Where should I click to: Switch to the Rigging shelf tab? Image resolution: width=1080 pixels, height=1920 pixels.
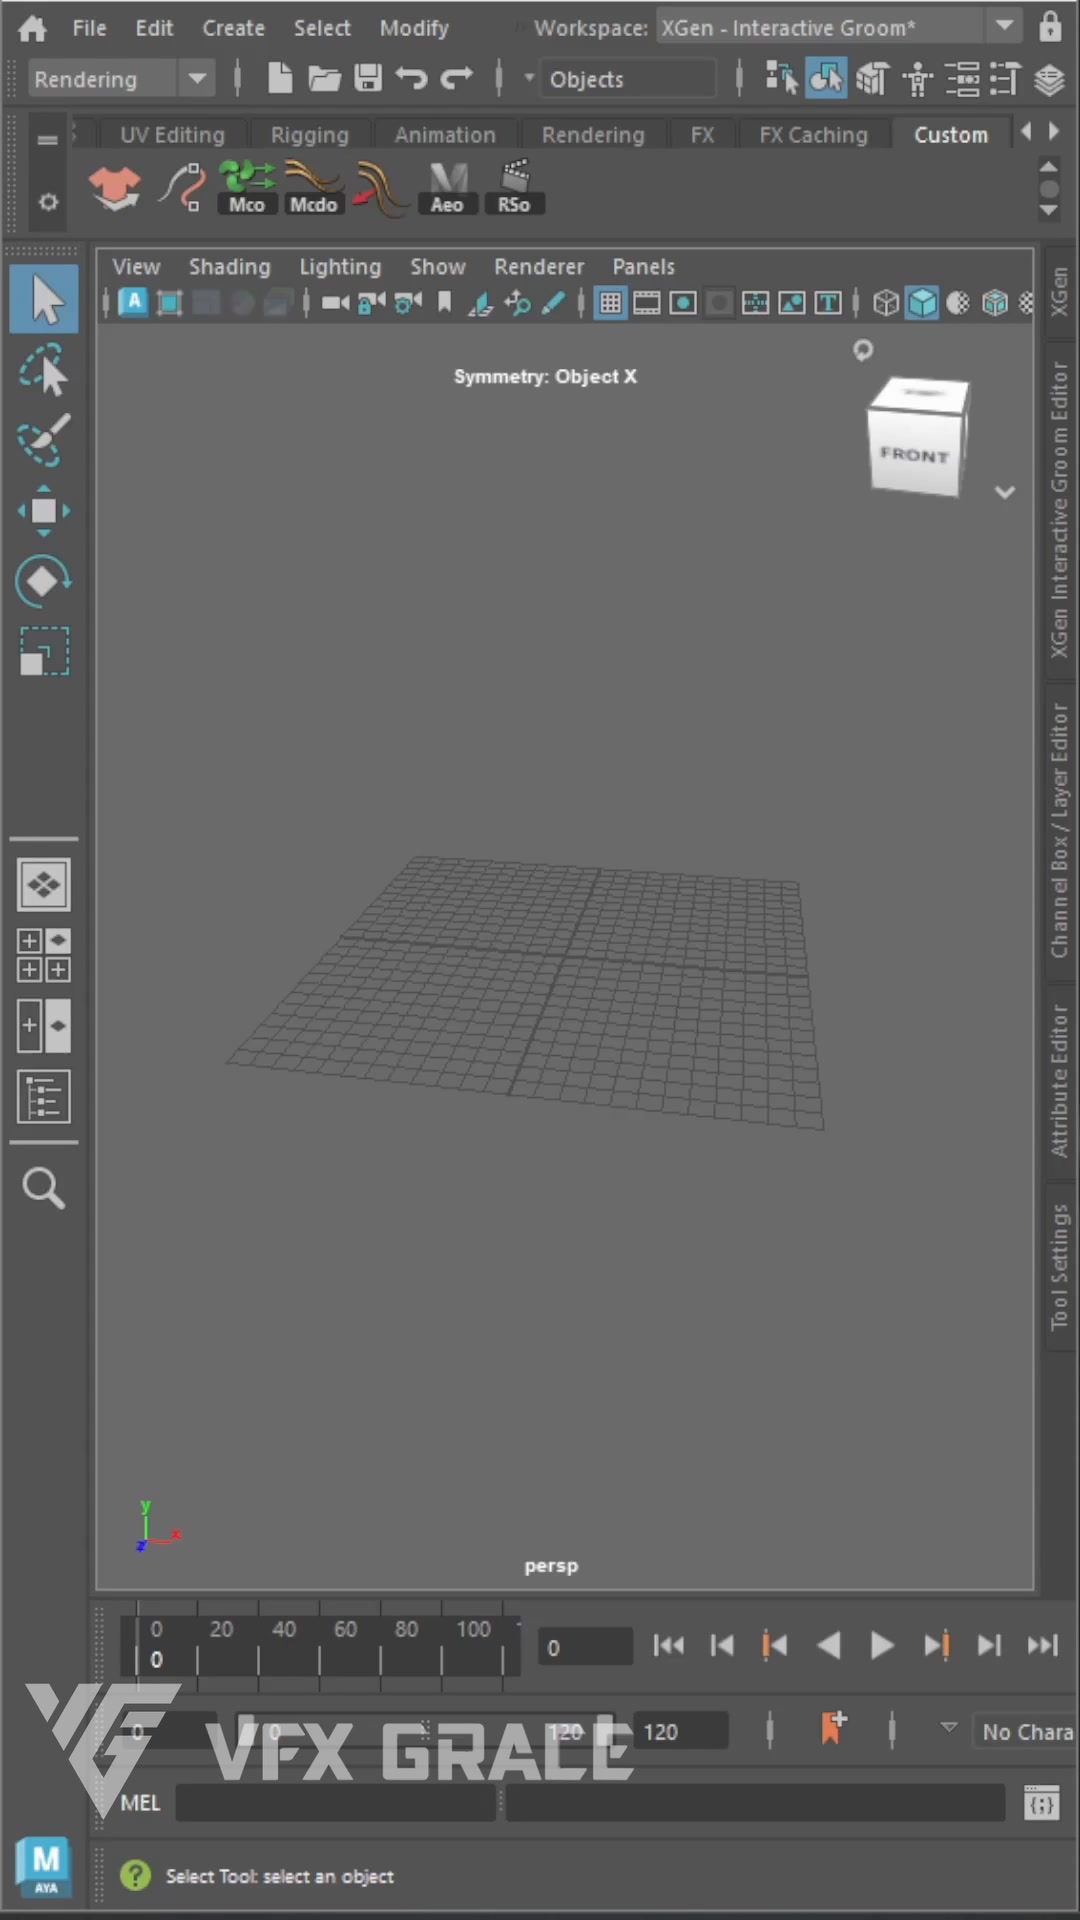(309, 135)
